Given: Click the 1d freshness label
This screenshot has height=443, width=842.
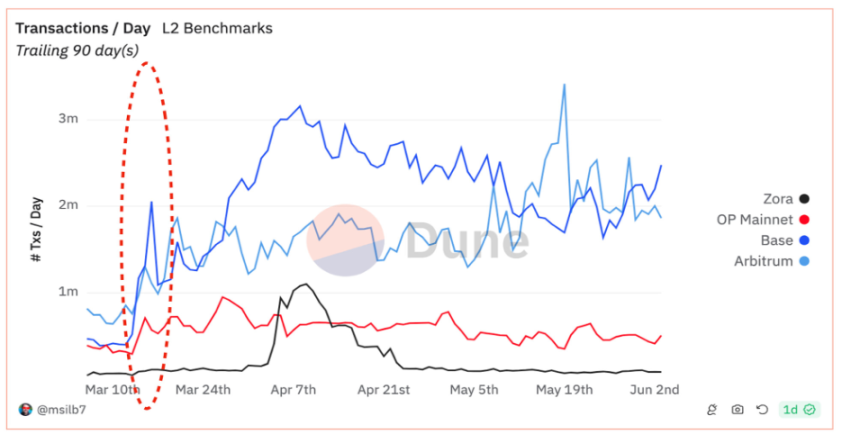Looking at the screenshot, I should point(790,409).
